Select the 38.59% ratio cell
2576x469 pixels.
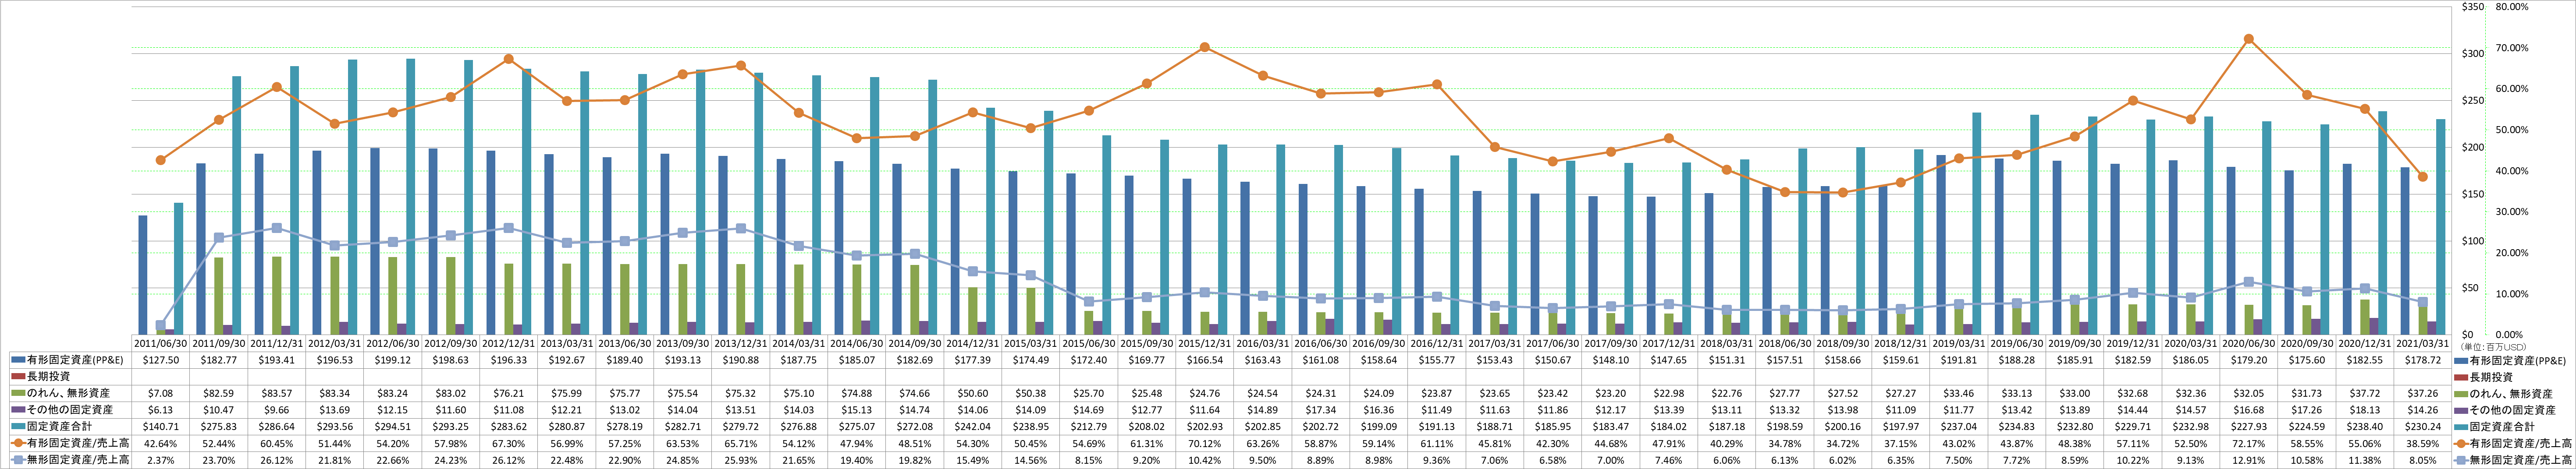[2423, 443]
